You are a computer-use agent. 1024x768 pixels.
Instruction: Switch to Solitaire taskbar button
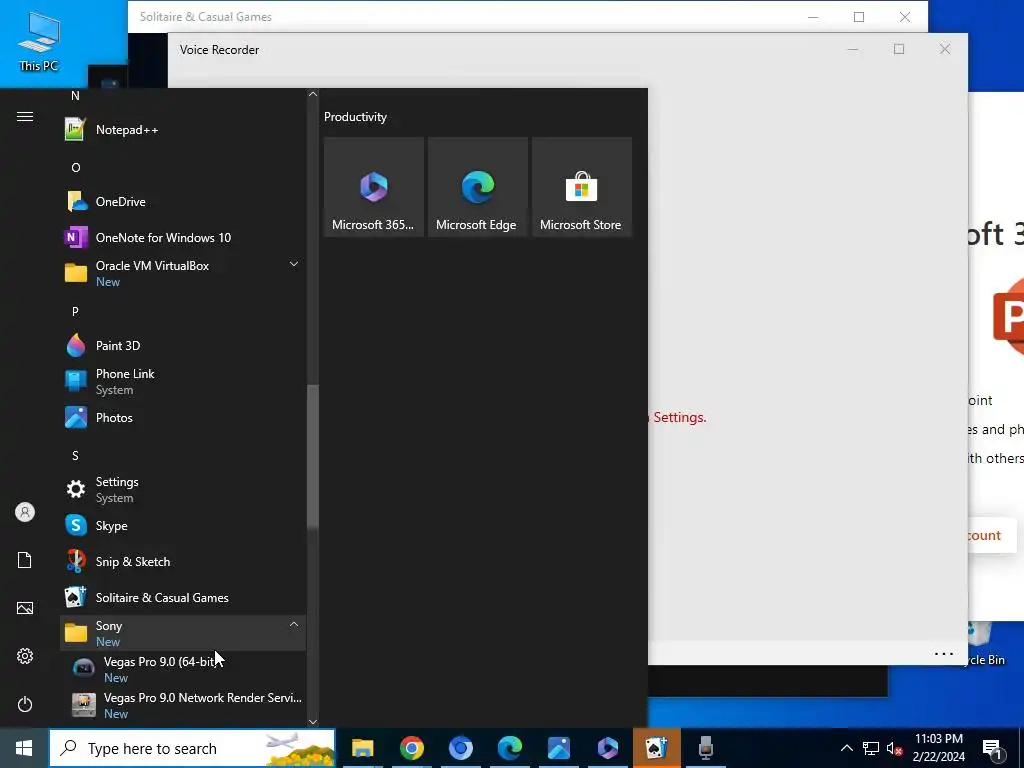coord(656,748)
